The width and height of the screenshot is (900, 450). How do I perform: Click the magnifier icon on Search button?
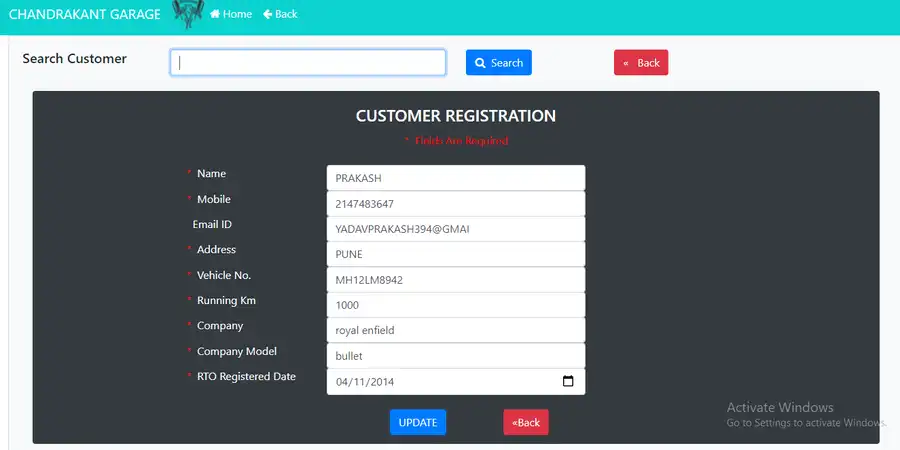[480, 63]
